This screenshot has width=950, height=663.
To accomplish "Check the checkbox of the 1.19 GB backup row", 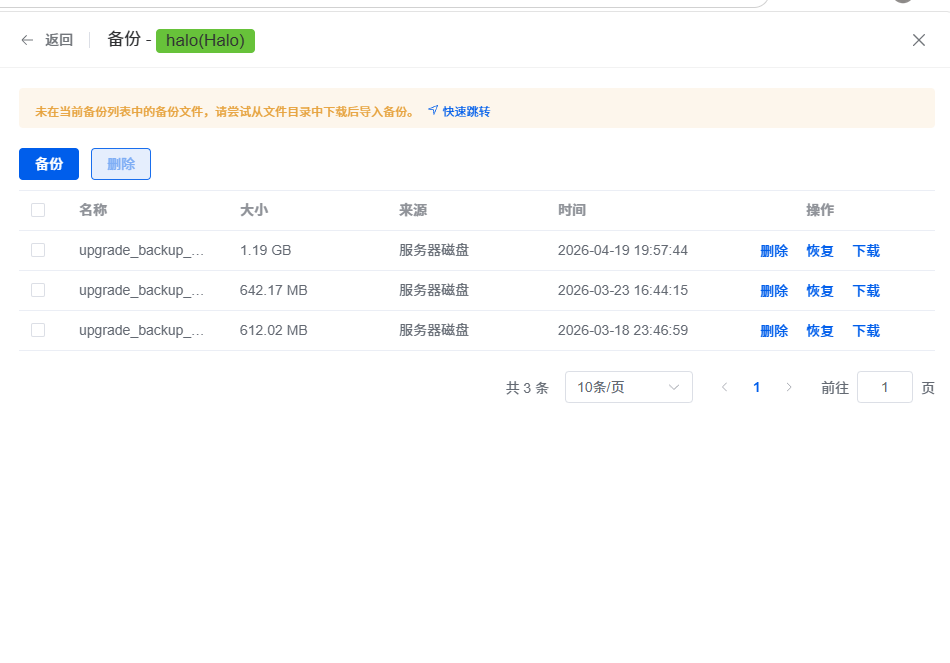I will [x=38, y=250].
